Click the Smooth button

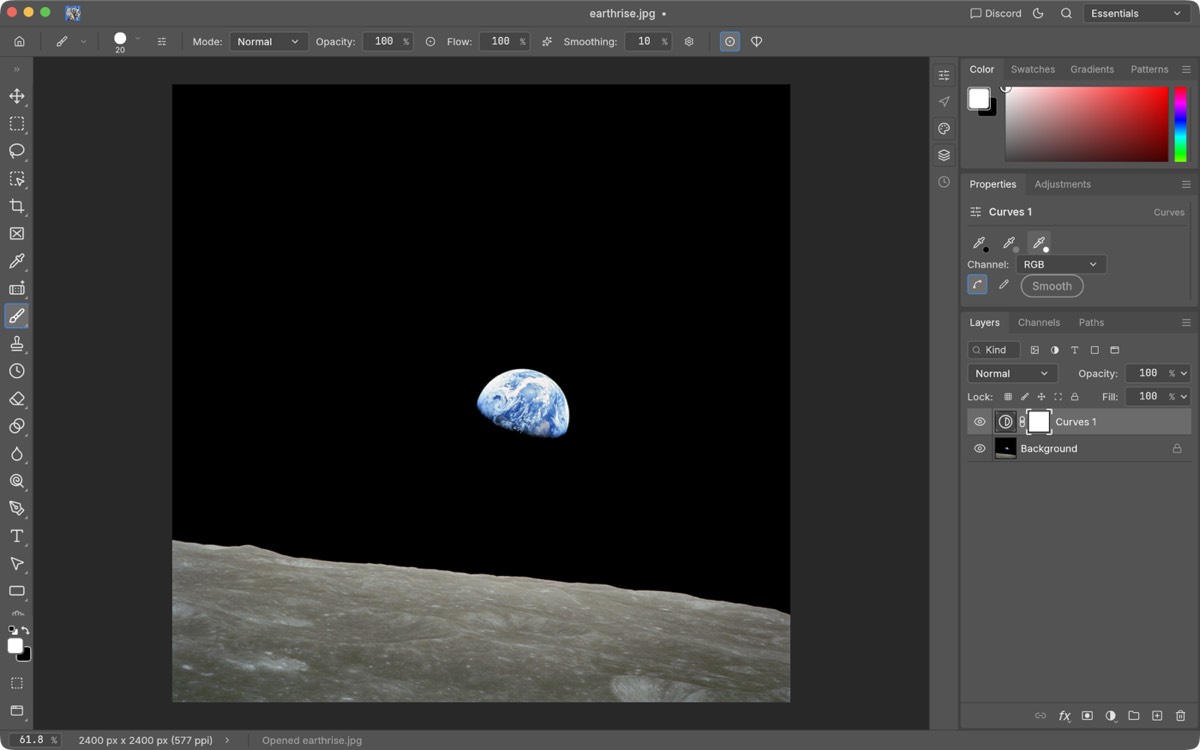click(x=1052, y=286)
